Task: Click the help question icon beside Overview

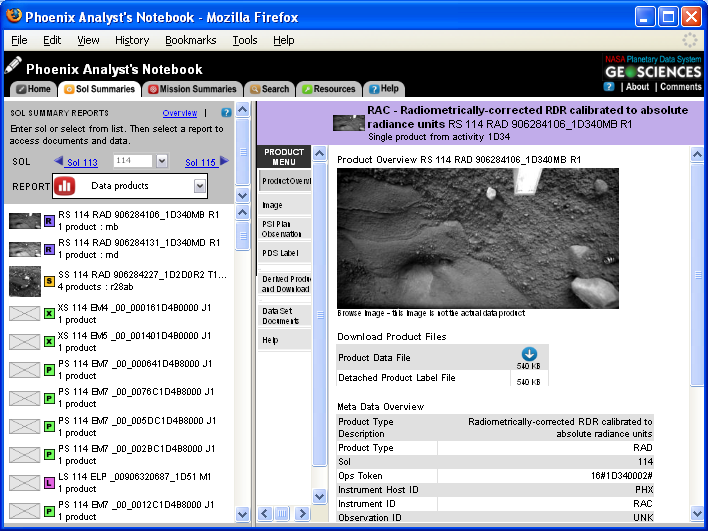Action: [x=226, y=113]
